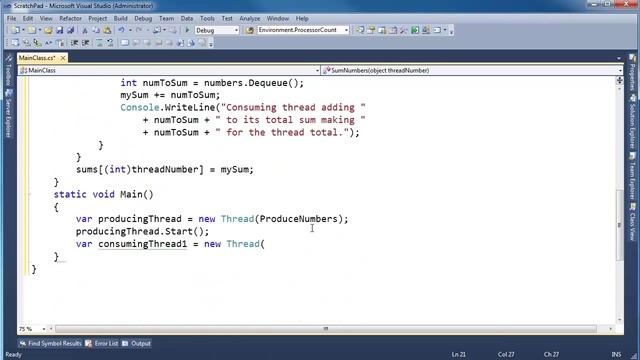Undo the last edit with the Undo arrow

[x=121, y=30]
